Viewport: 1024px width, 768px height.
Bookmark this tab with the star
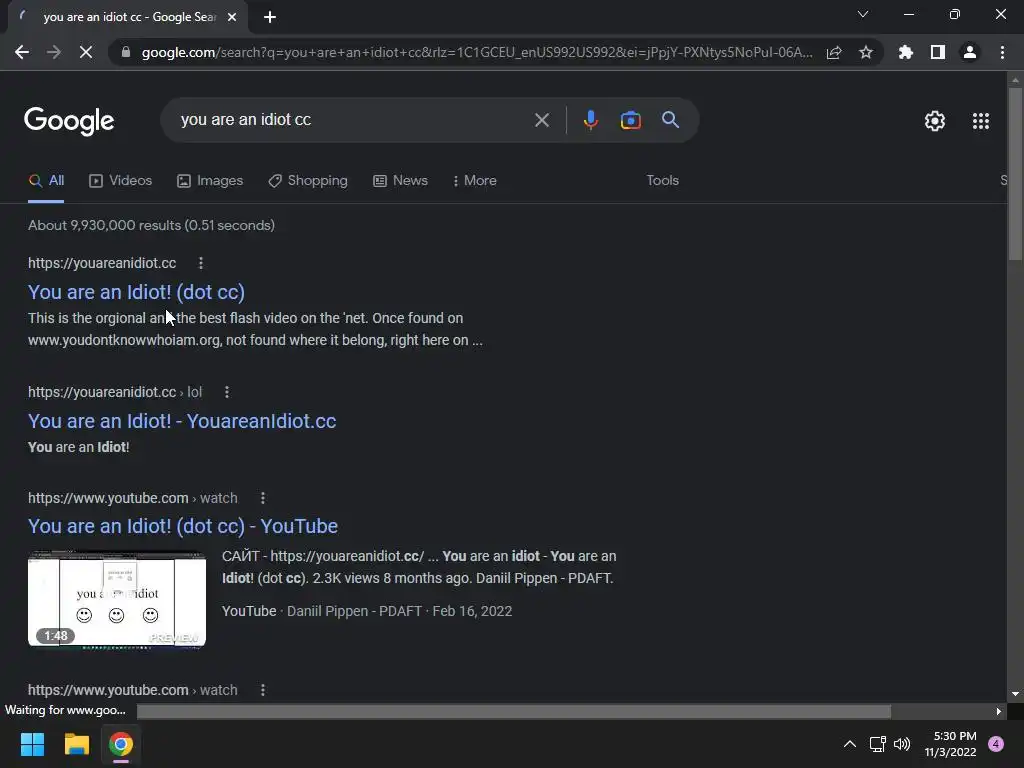866,52
